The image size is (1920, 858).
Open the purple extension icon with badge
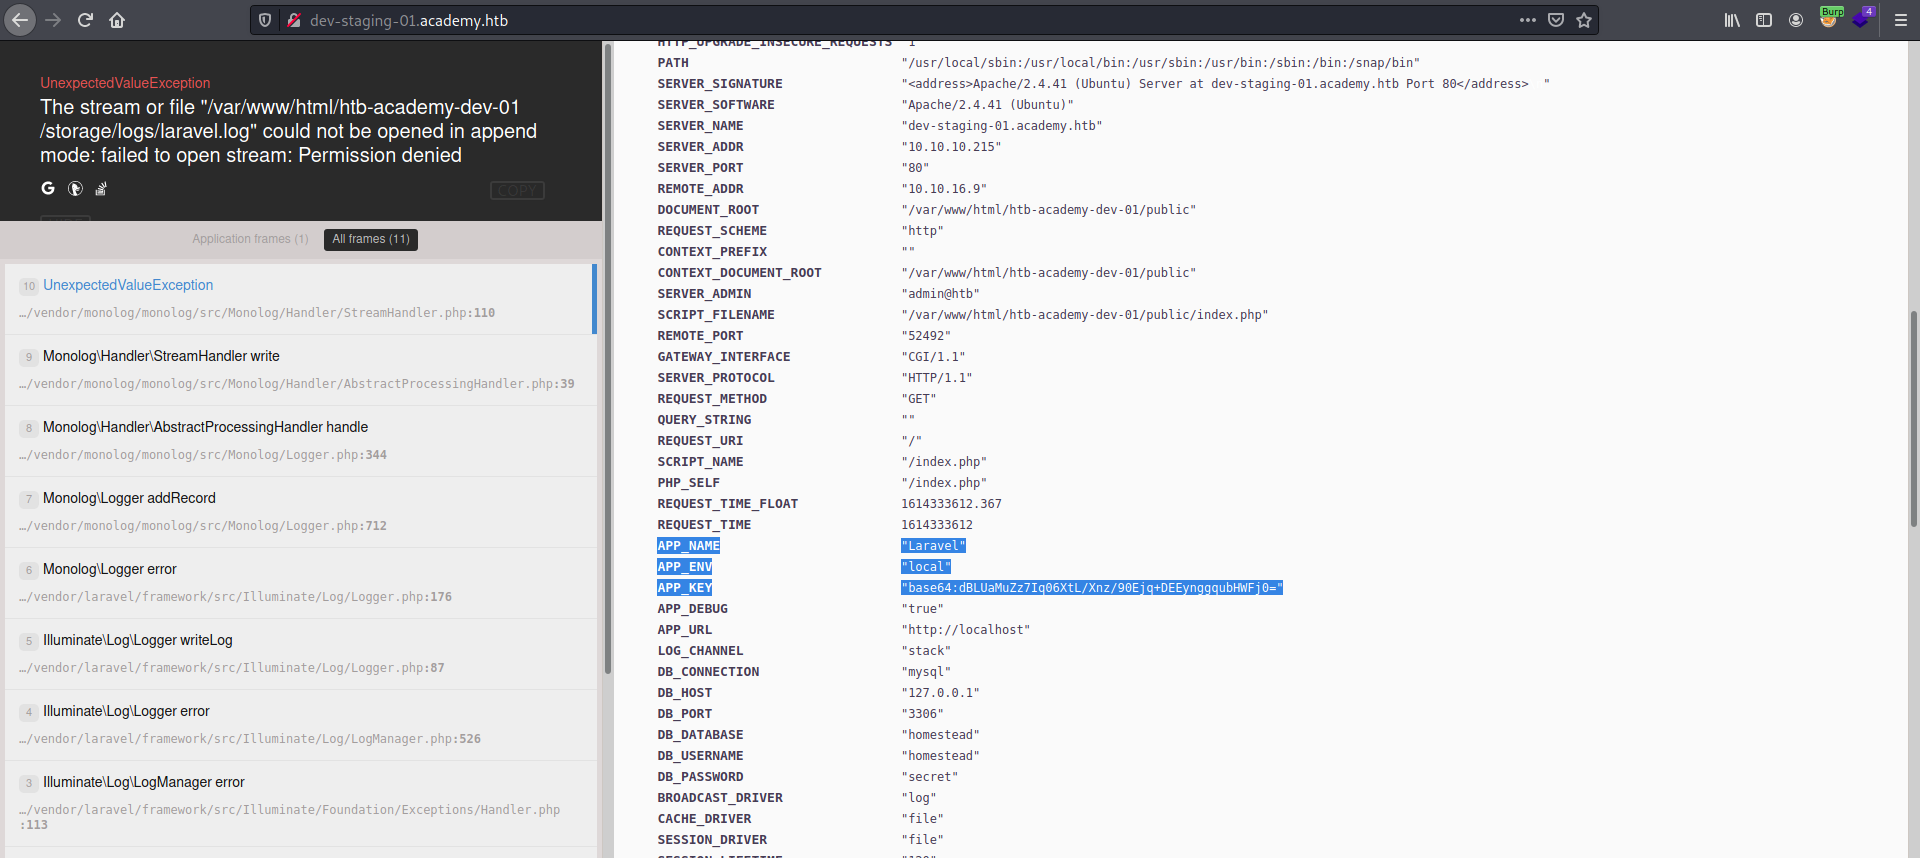1862,18
